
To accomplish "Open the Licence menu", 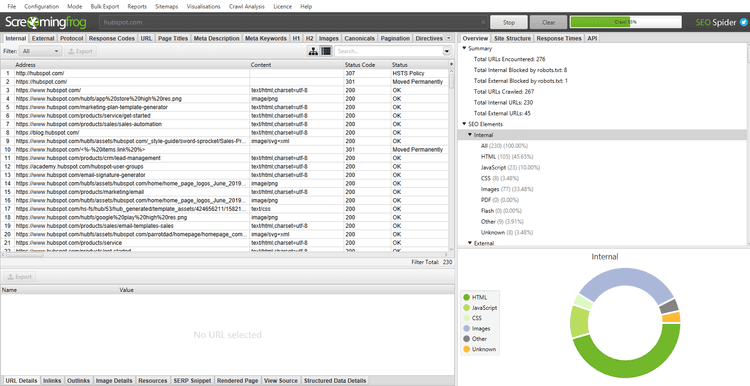I will coord(283,7).
